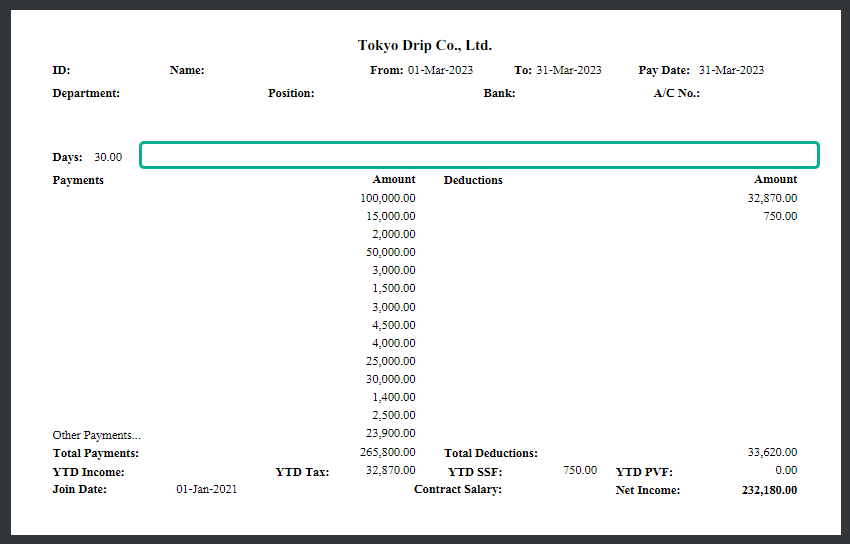850x544 pixels.
Task: Click the YTD Tax value "32,870.00"
Action: (391, 470)
